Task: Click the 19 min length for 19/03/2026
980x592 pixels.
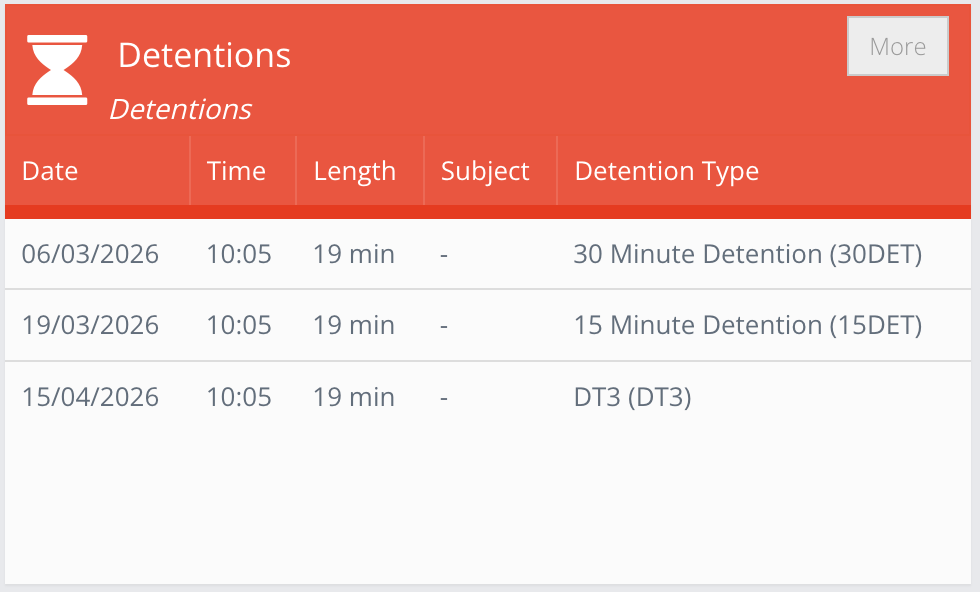Action: click(354, 325)
